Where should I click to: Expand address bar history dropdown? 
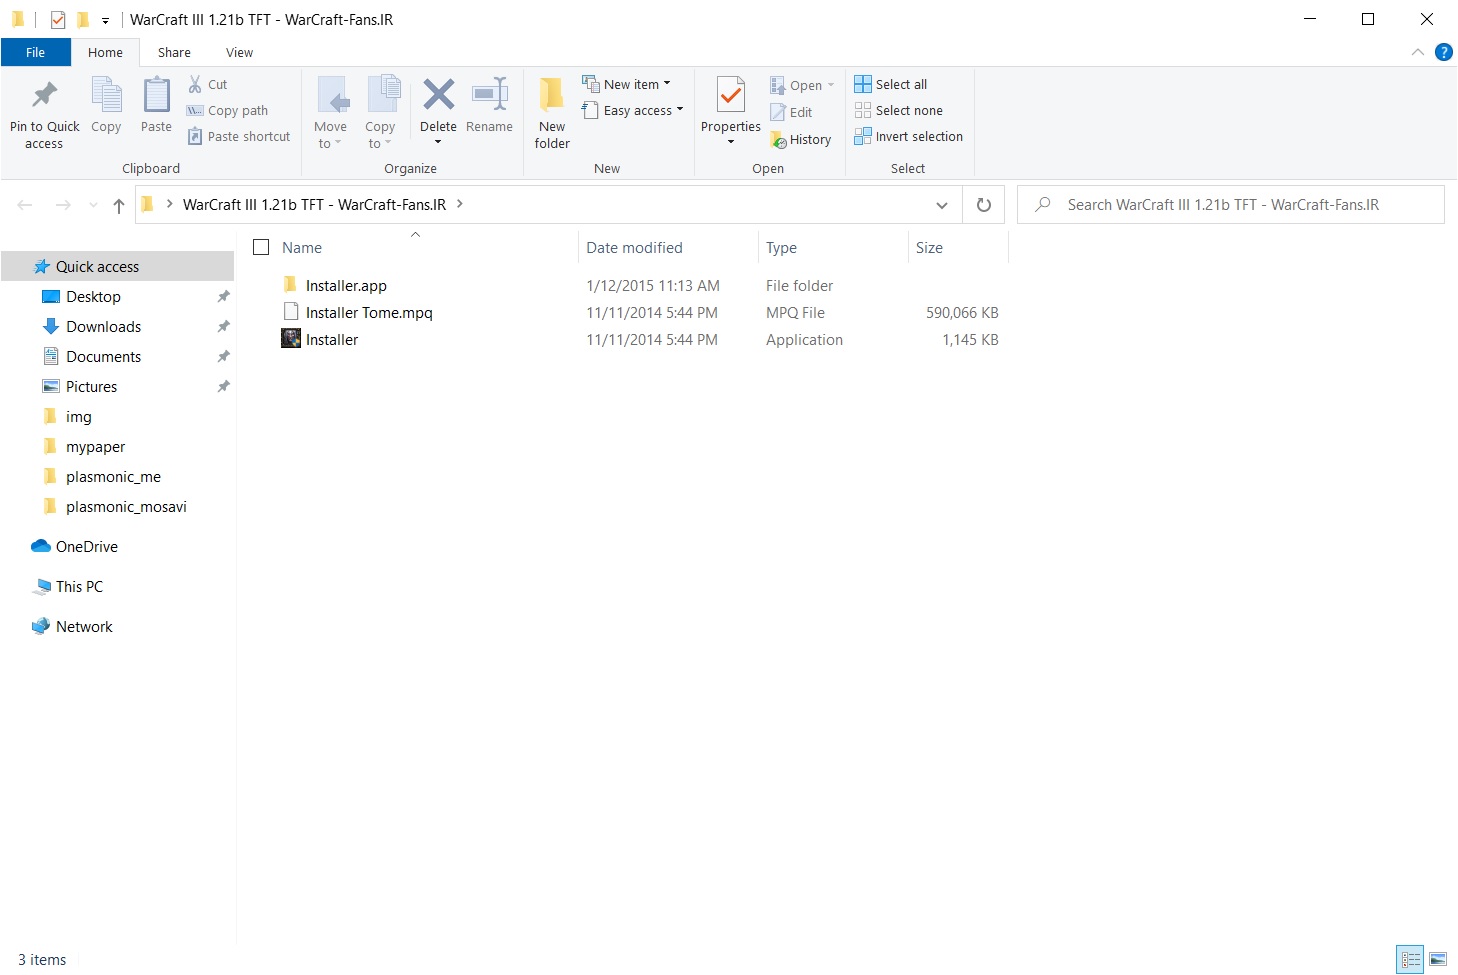point(941,205)
